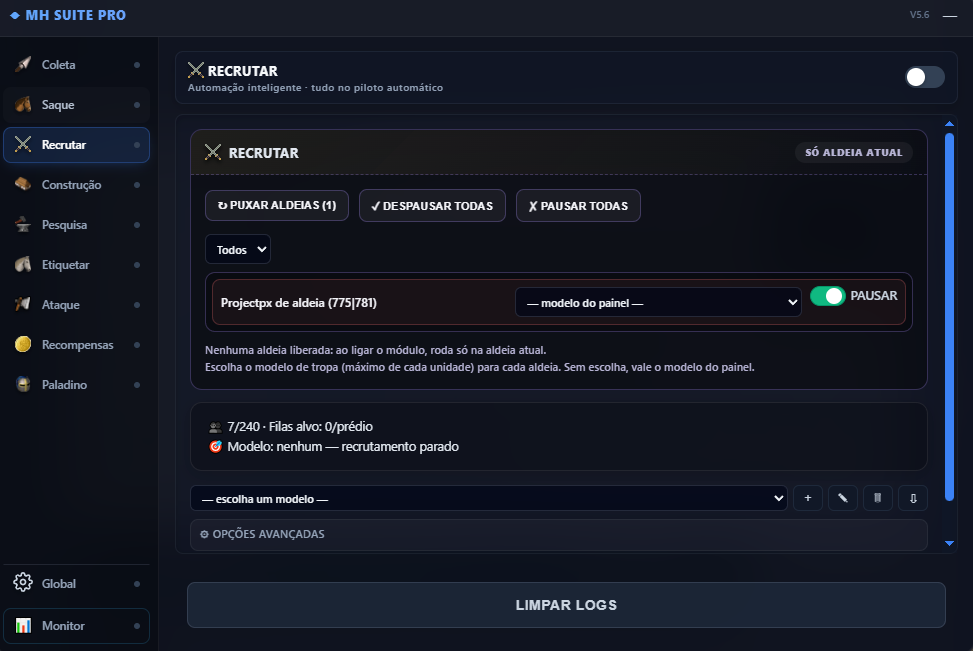
Task: Toggle the Monitor status dot
Action: point(137,626)
